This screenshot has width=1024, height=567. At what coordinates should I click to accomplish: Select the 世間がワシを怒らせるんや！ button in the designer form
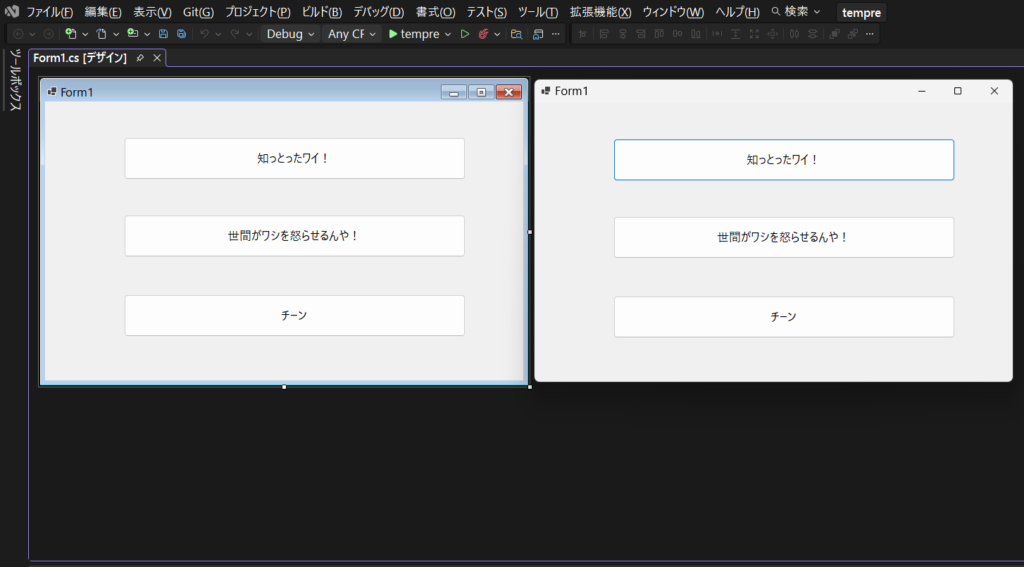tap(294, 236)
